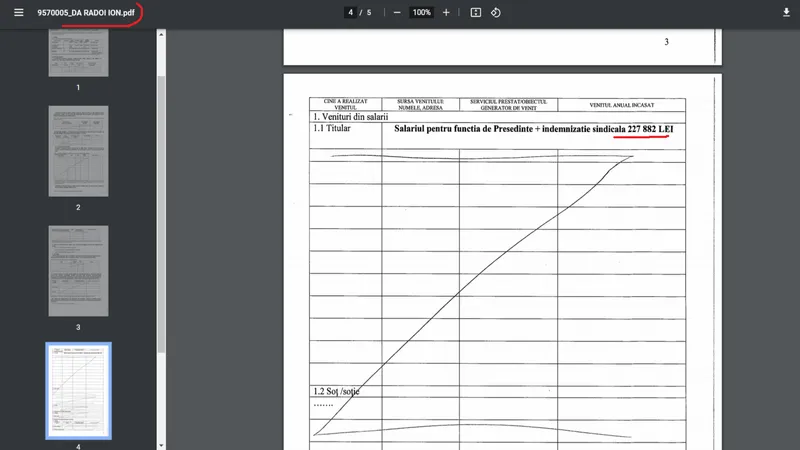
Task: Click the total page count 5
Action: (369, 12)
